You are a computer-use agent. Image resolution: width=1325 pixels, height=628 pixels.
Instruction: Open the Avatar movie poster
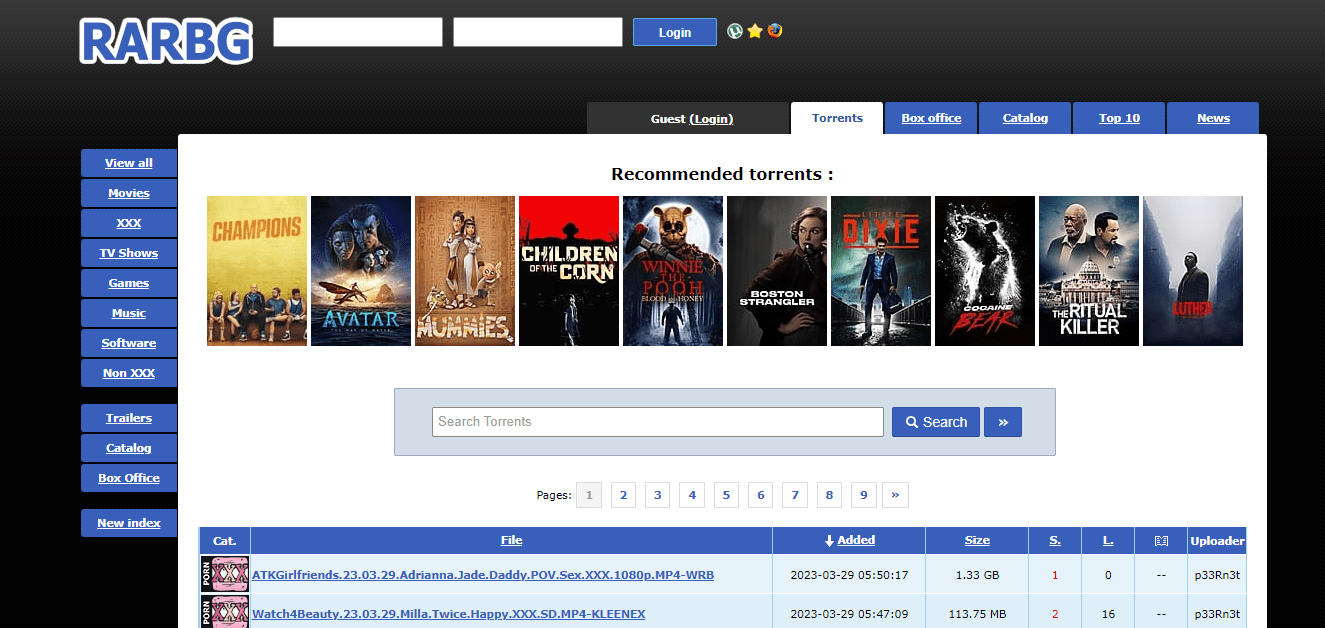pos(361,271)
